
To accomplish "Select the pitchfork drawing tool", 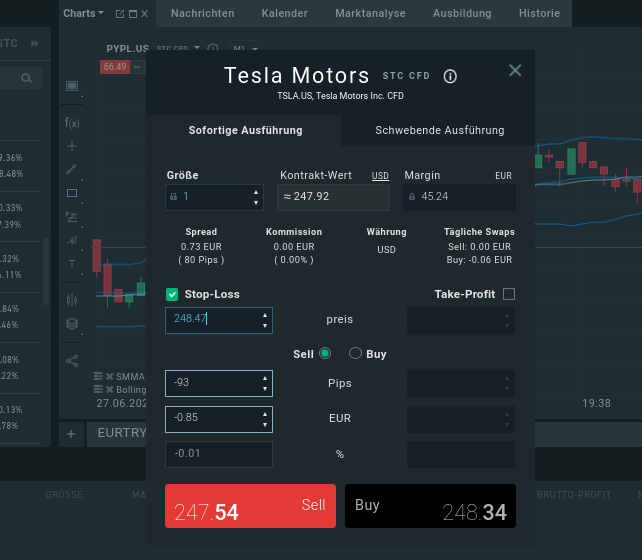I will [x=72, y=240].
